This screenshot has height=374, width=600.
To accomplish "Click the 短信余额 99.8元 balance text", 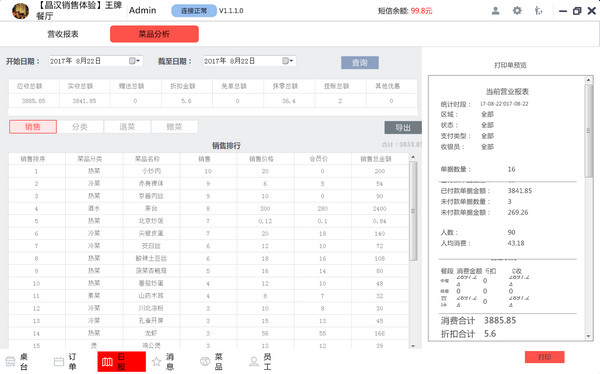I will pyautogui.click(x=405, y=11).
